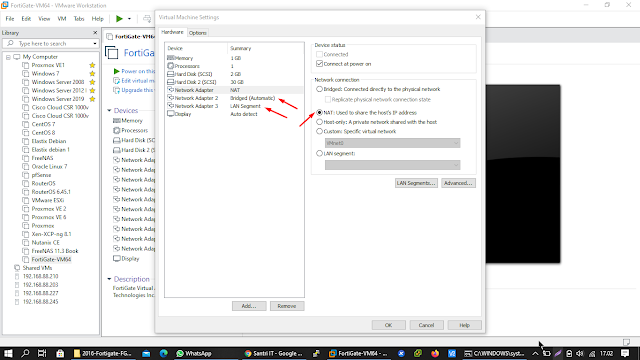Toggle Replicate physical network connection state
Screen dimensions: 640x360
(328, 100)
